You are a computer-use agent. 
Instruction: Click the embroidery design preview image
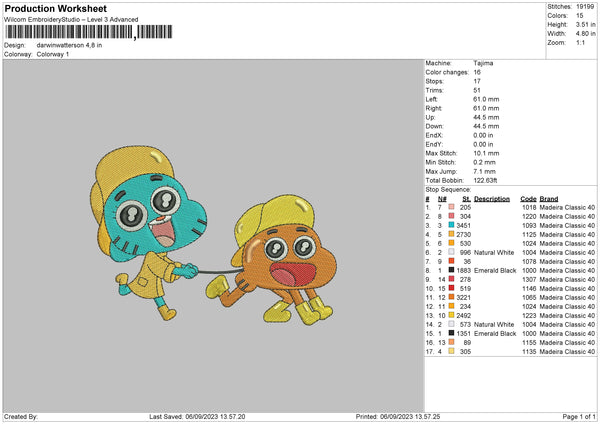point(214,235)
